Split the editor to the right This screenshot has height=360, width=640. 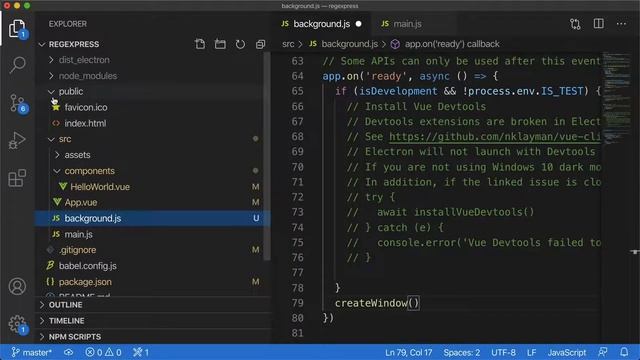tap(598, 24)
